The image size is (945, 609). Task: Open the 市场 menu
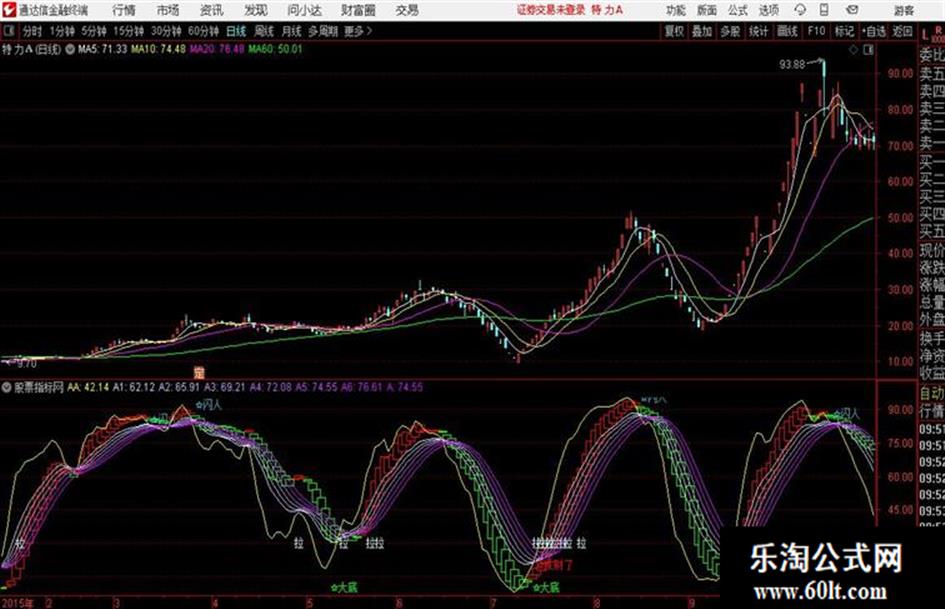[168, 10]
